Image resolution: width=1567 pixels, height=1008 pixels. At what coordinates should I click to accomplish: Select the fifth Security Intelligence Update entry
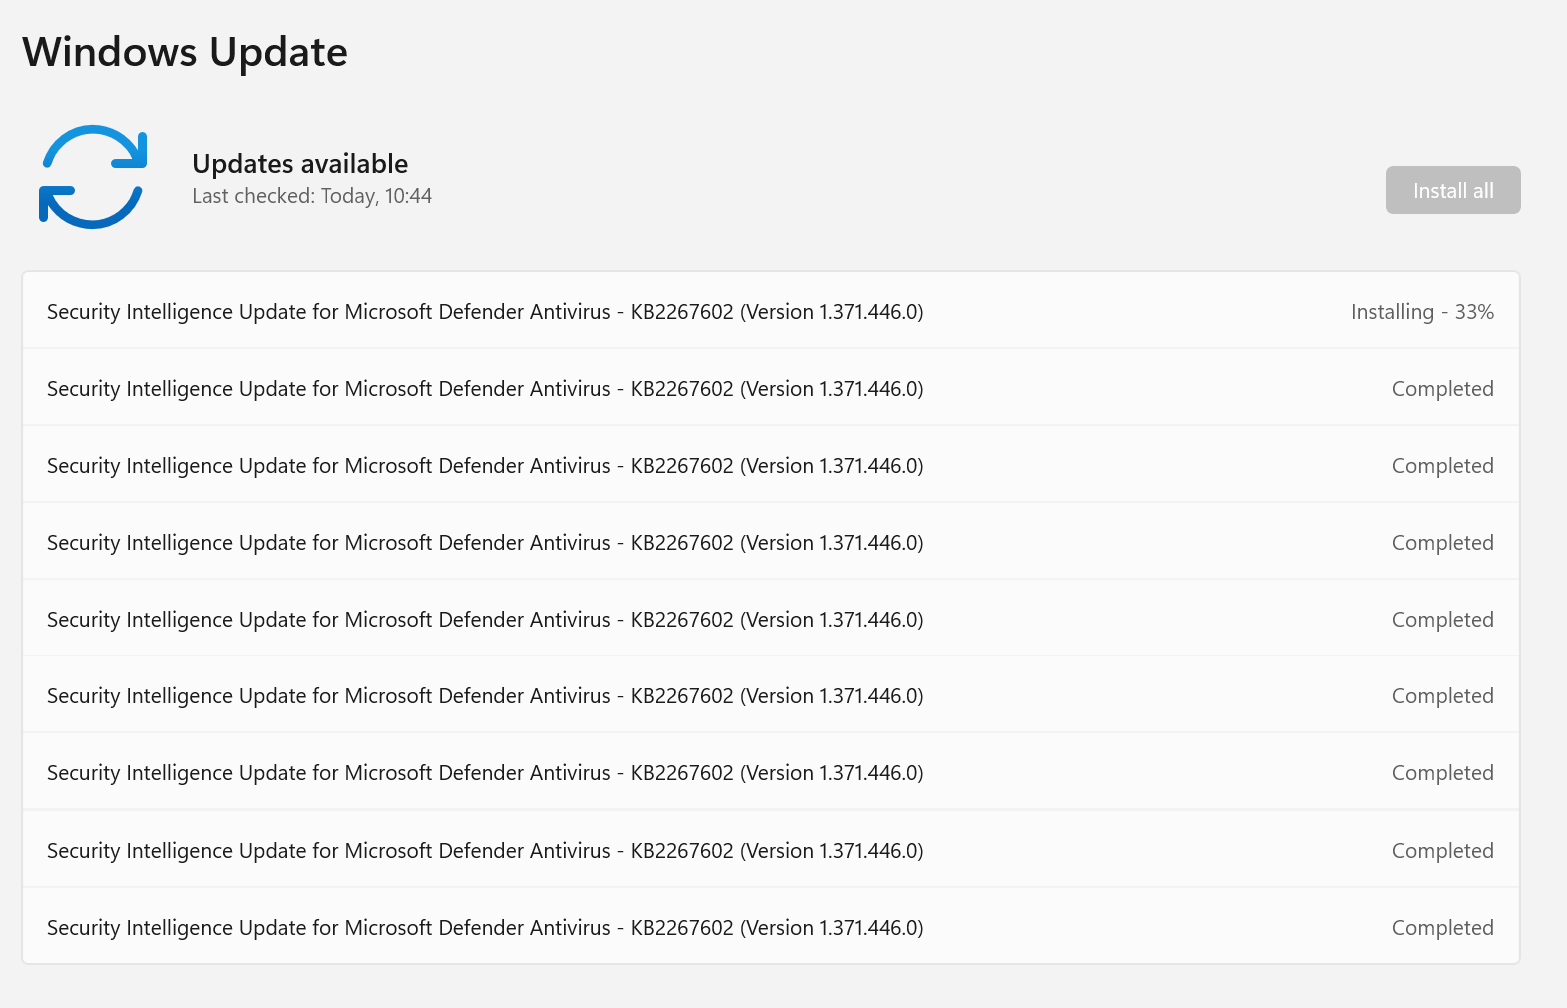[771, 619]
